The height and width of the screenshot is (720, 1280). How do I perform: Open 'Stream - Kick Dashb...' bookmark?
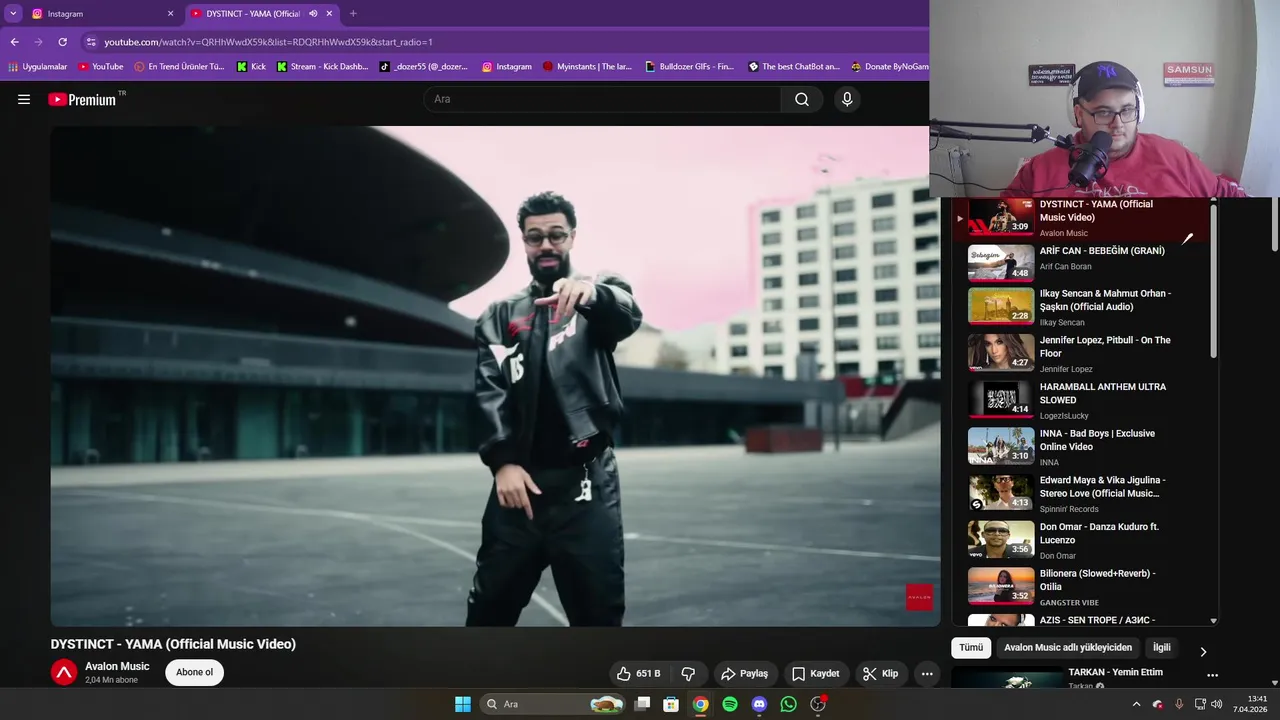click(322, 67)
